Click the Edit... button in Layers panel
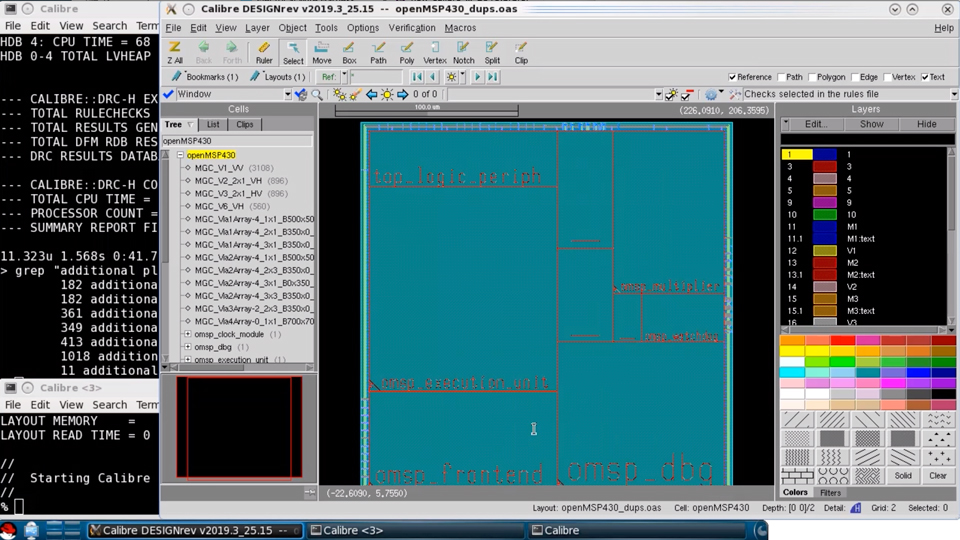The image size is (960, 540). coord(816,124)
